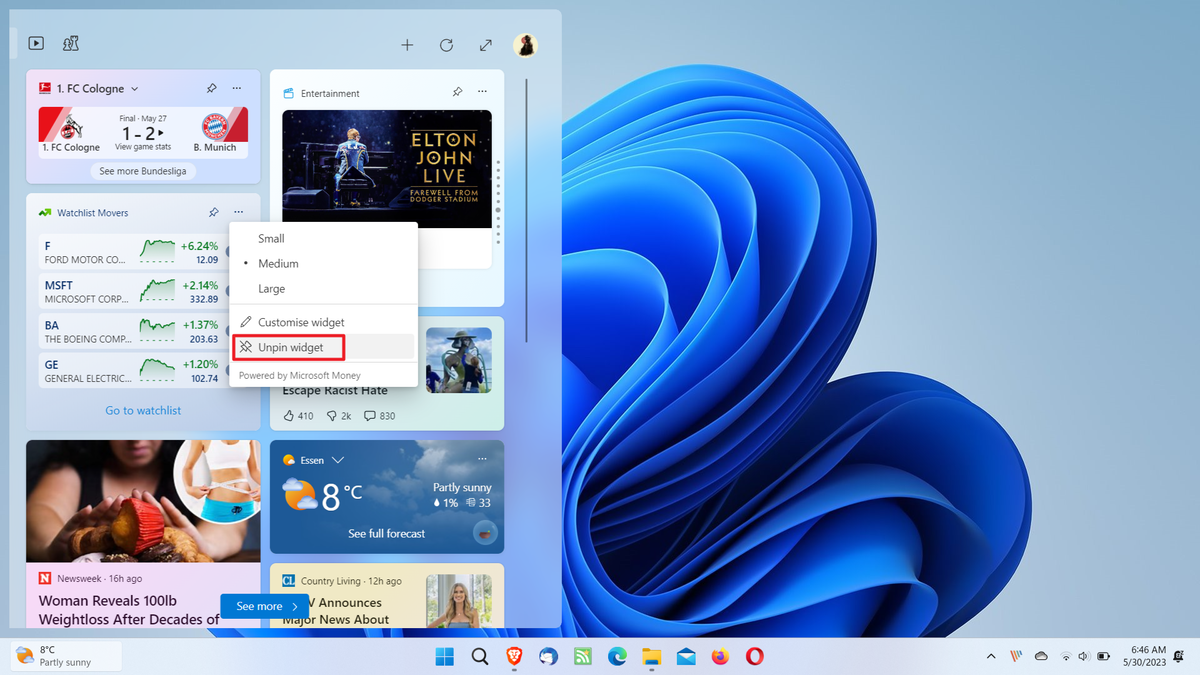Keep Medium size selected in the menu

(x=278, y=263)
